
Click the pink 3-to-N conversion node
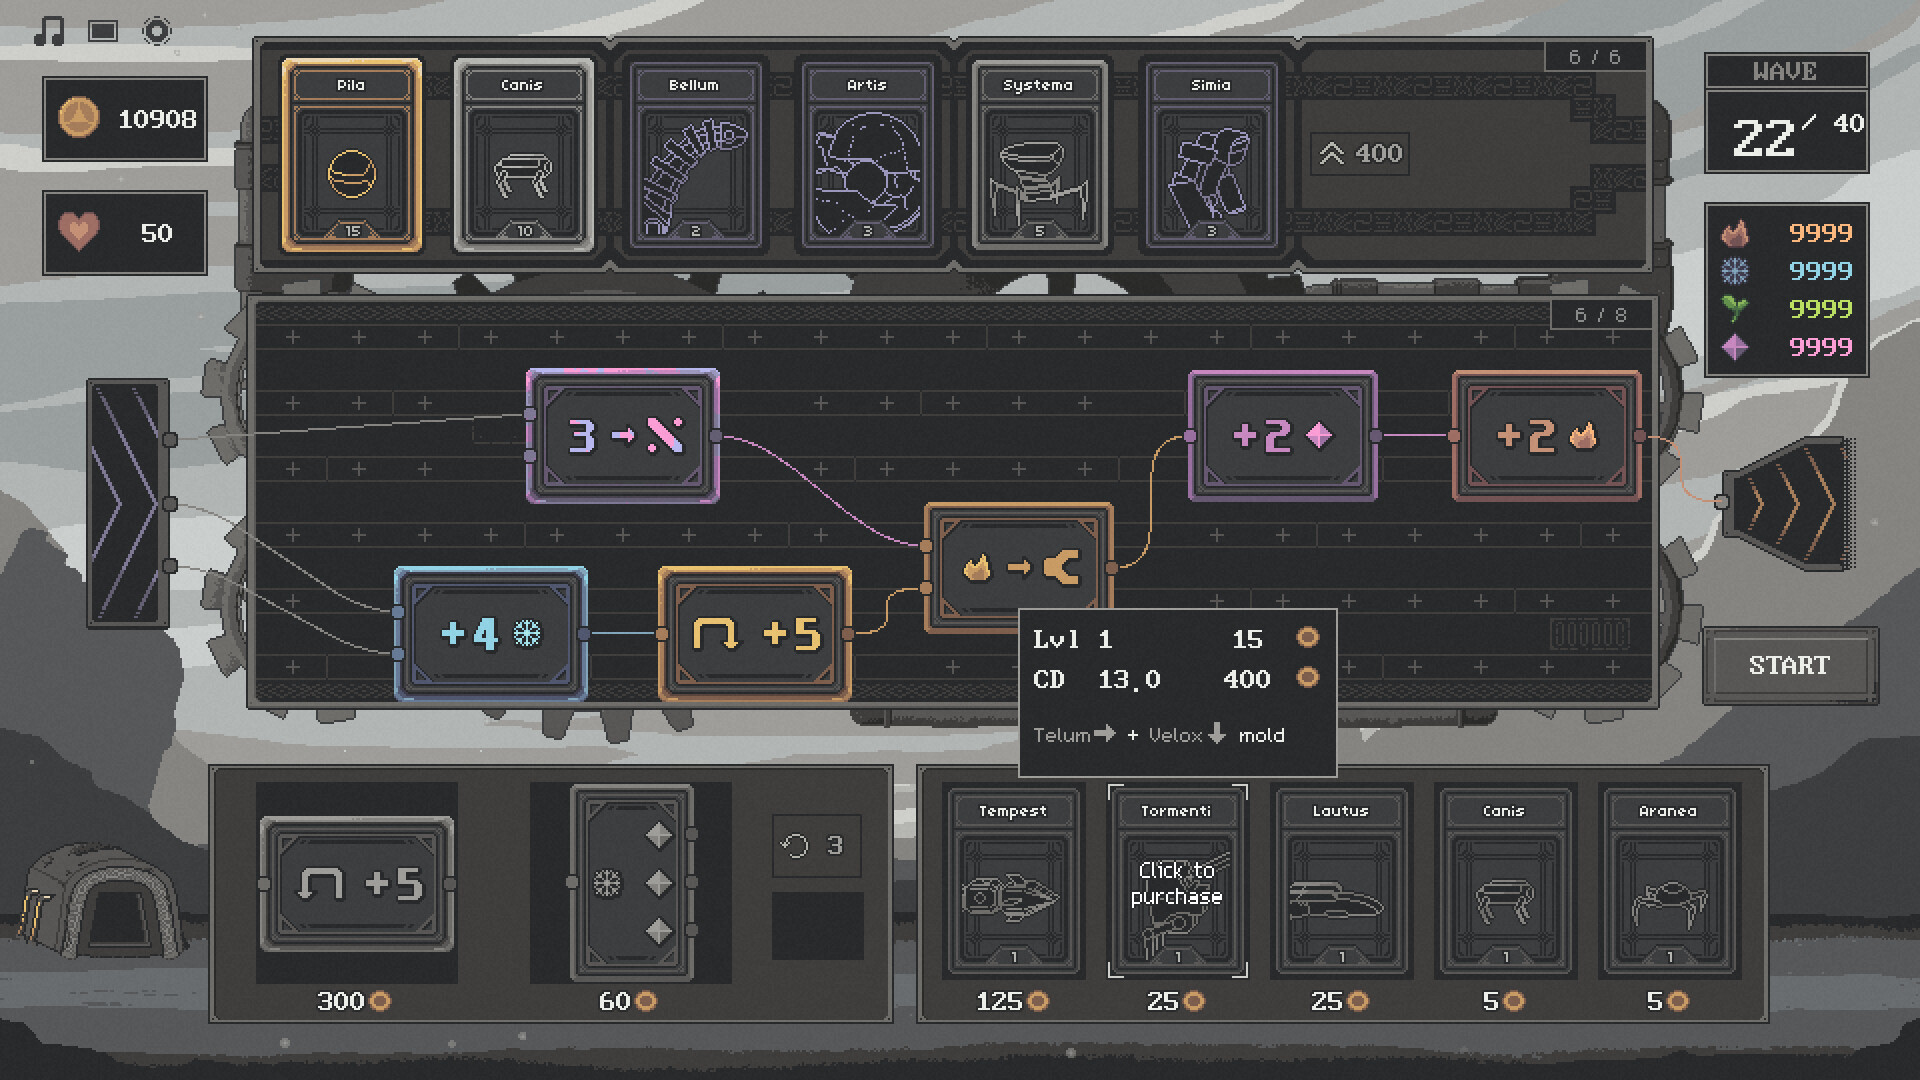622,436
